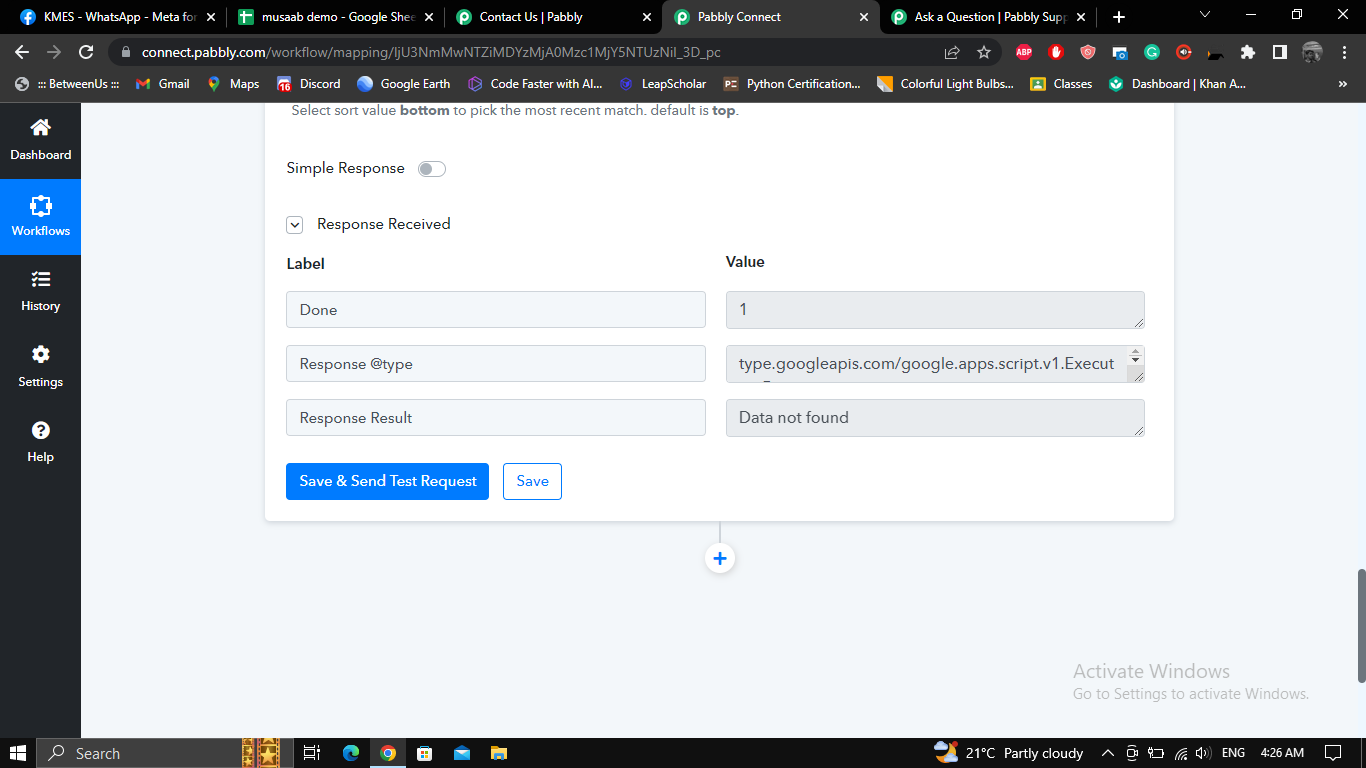1366x768 pixels.
Task: Focus the Chrome address bar URL
Action: (x=431, y=52)
